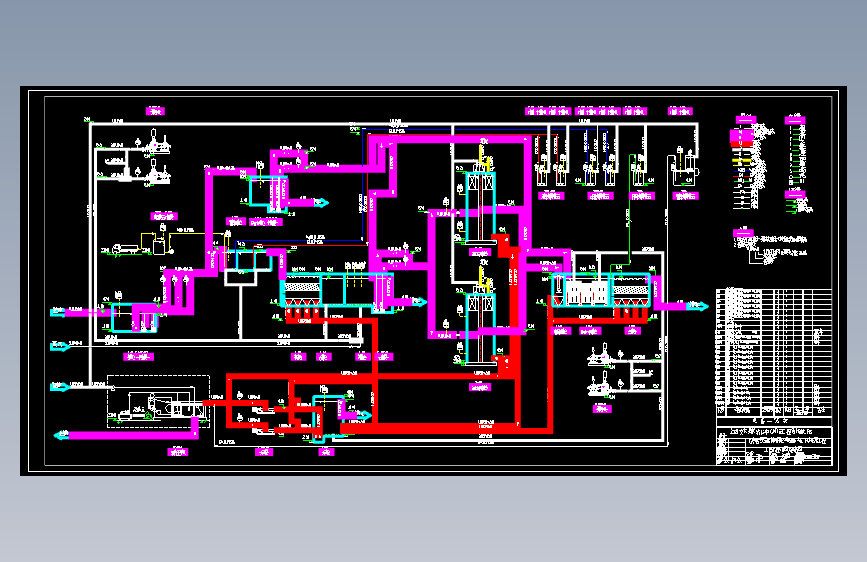This screenshot has height=562, width=867.
Task: Click the dashed-outline equipment enclosure
Action: point(158,401)
